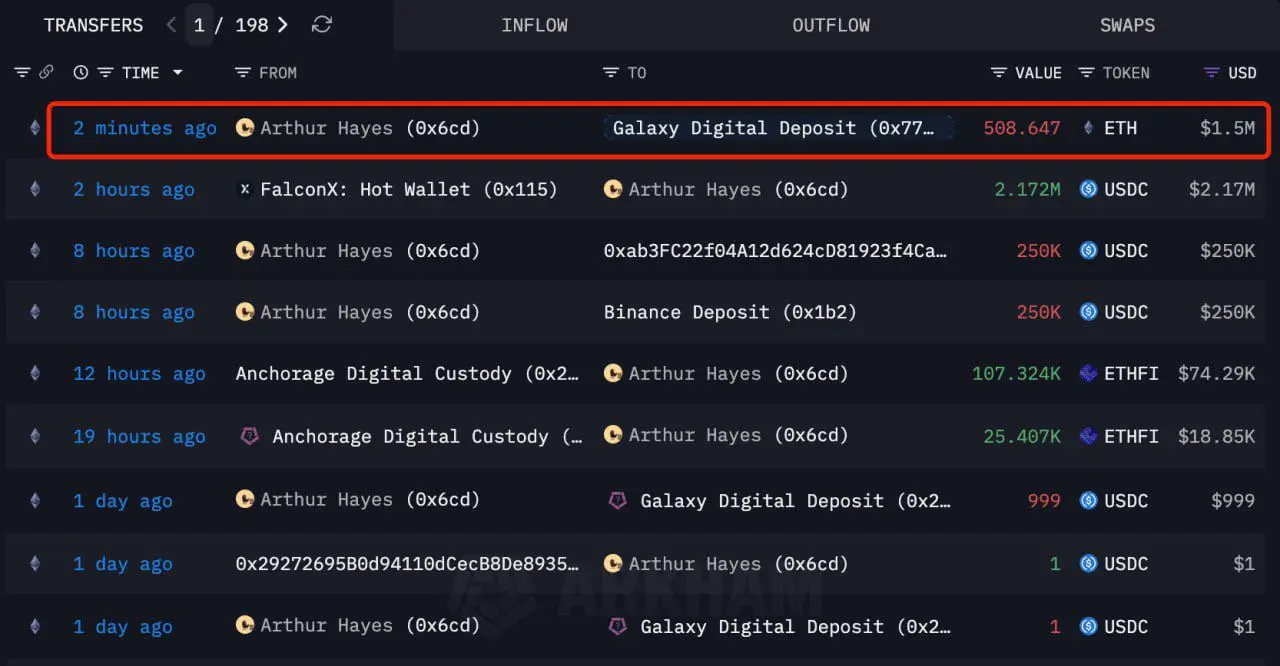
Task: Click ETHFI token icon in 25.407K row
Action: pyautogui.click(x=1089, y=436)
